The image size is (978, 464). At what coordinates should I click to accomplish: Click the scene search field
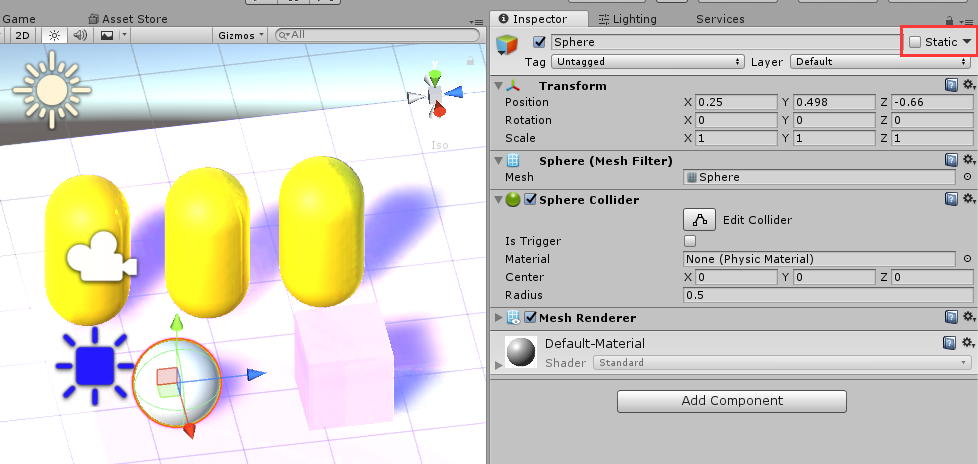pyautogui.click(x=377, y=35)
